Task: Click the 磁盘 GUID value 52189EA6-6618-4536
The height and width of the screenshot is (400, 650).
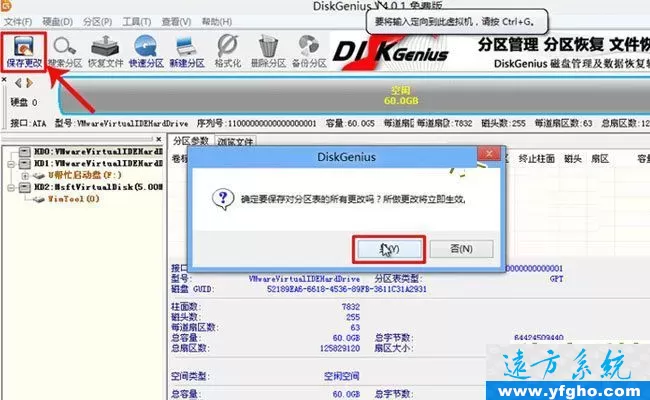Action: point(347,289)
